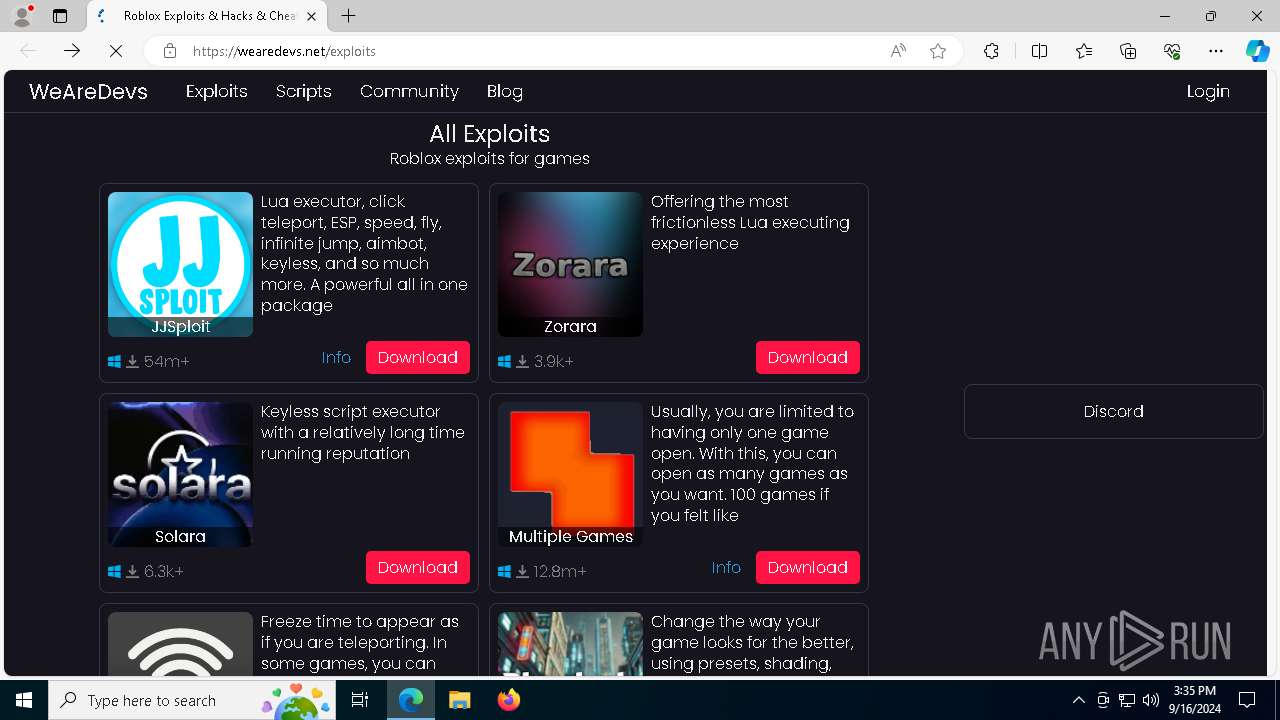1280x720 pixels.
Task: Open the volume control icon
Action: pos(1151,700)
